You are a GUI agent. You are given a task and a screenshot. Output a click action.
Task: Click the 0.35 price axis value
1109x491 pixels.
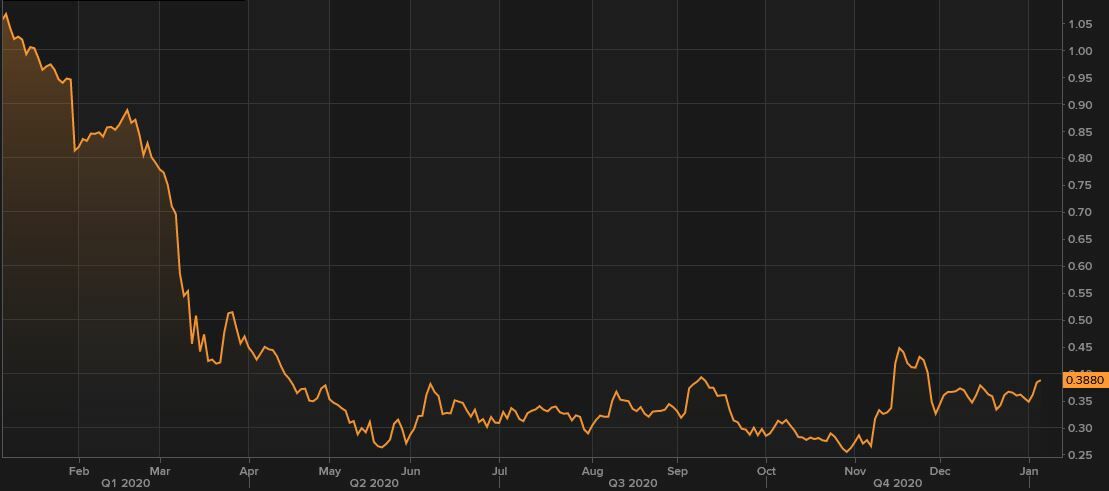point(1079,401)
